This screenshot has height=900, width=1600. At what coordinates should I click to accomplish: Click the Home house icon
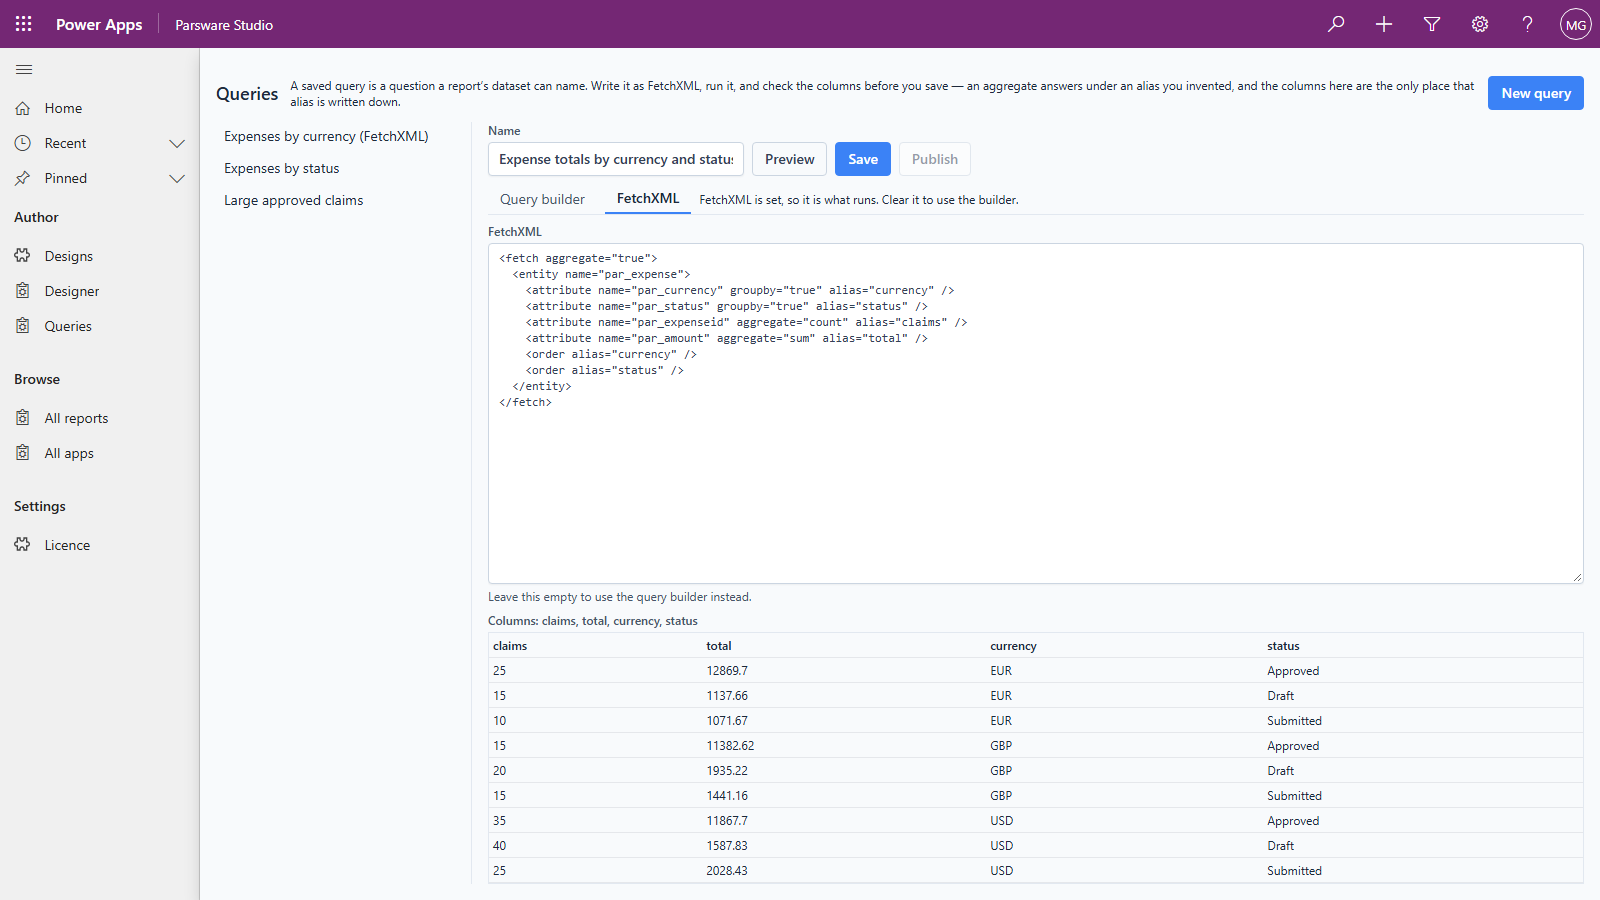click(23, 108)
